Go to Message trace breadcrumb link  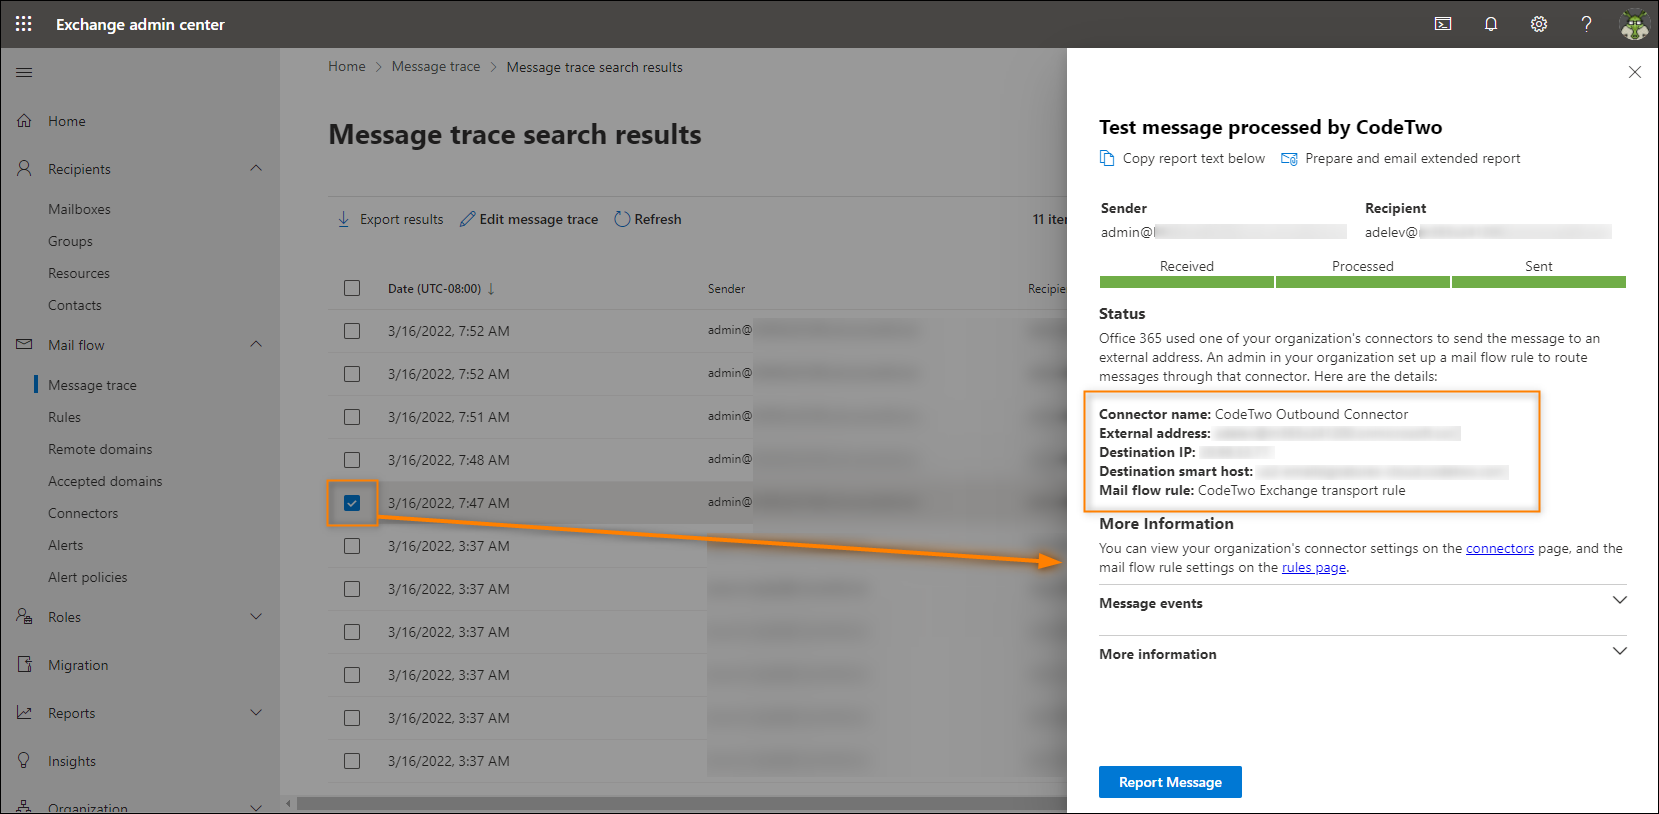pyautogui.click(x=436, y=67)
